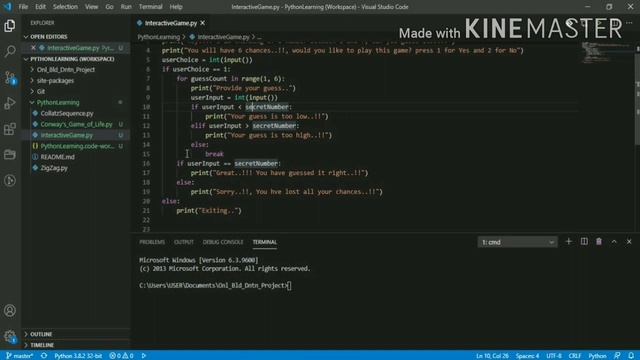The image size is (640, 360).
Task: Expand the Outline section
Action: (41, 334)
